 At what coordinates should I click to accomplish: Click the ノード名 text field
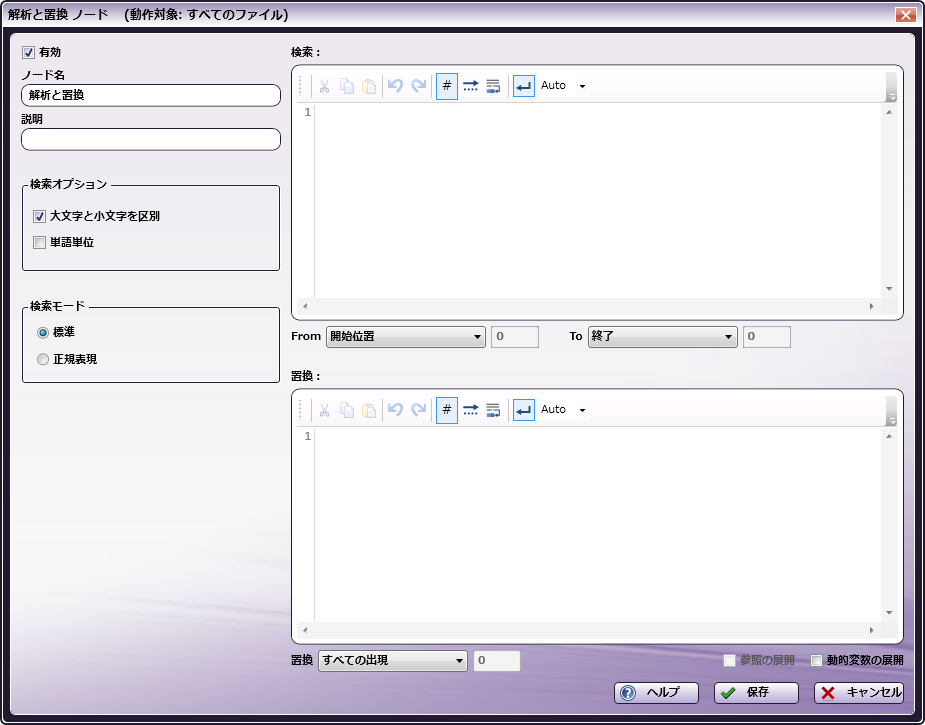coord(150,95)
